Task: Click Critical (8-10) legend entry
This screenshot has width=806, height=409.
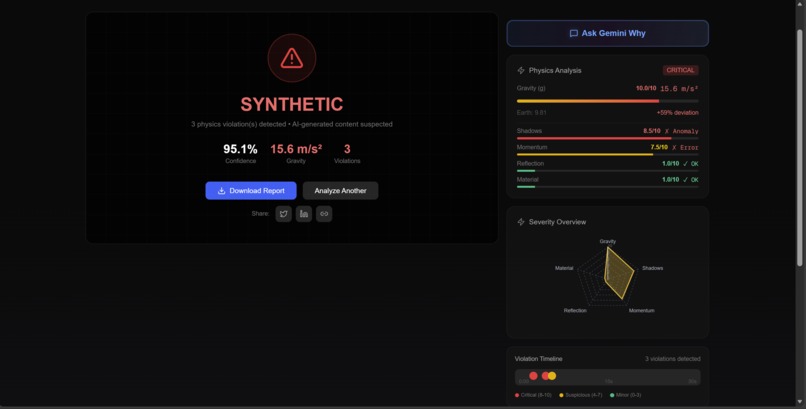Action: click(534, 395)
